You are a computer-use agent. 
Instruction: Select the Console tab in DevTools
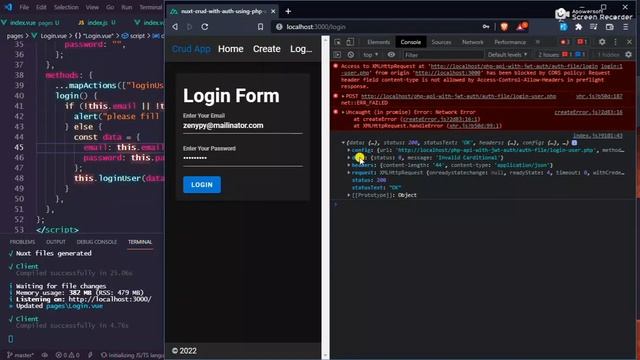[411, 42]
